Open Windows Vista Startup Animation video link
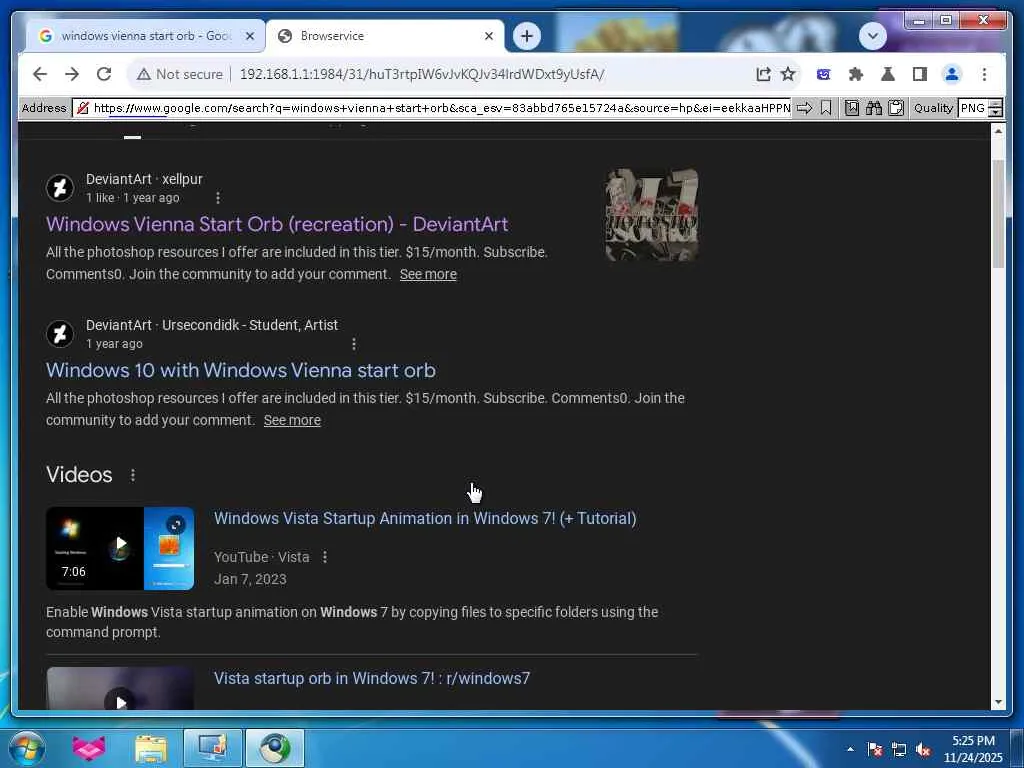1024x768 pixels. tap(425, 519)
